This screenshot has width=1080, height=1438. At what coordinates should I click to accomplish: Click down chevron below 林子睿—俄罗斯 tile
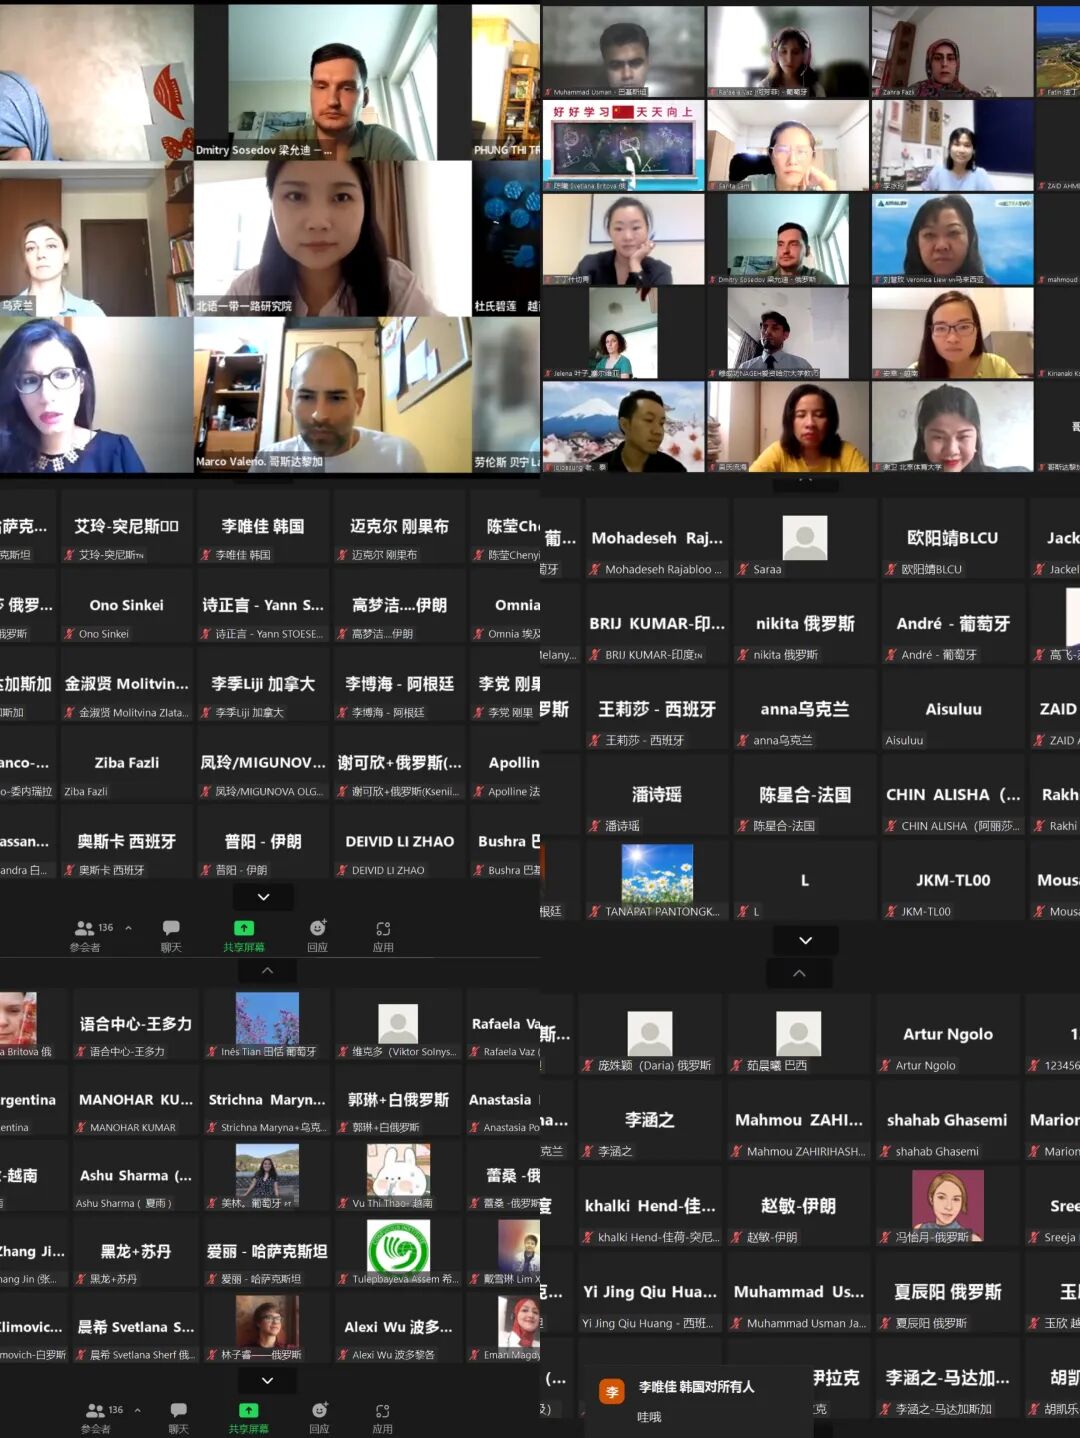267,1381
